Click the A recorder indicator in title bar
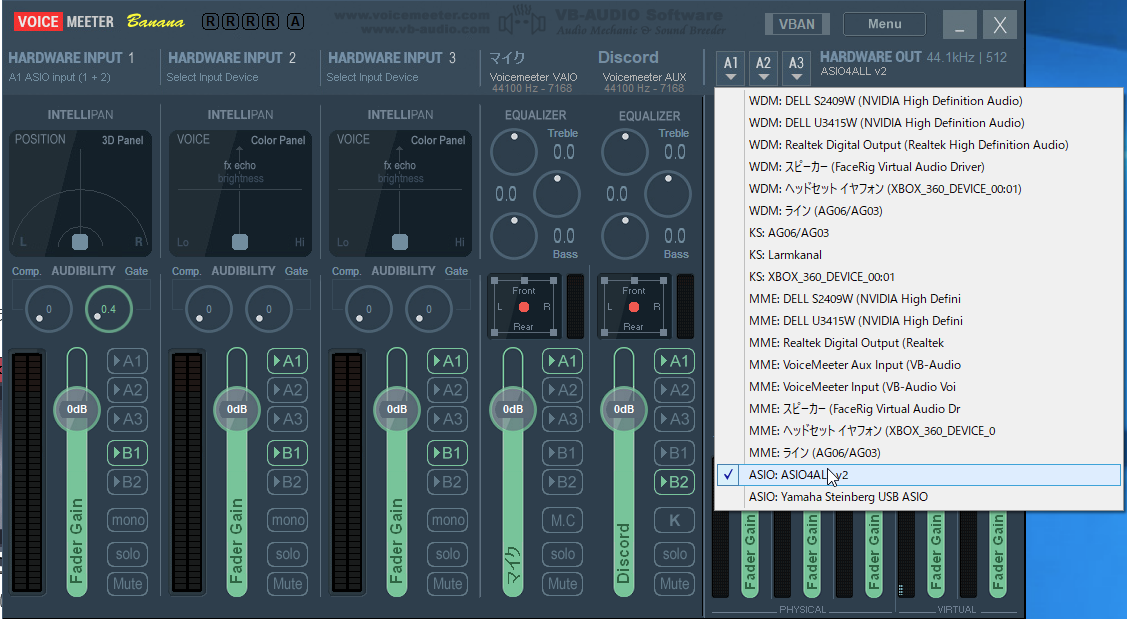Screen dimensions: 1127x619 point(295,22)
